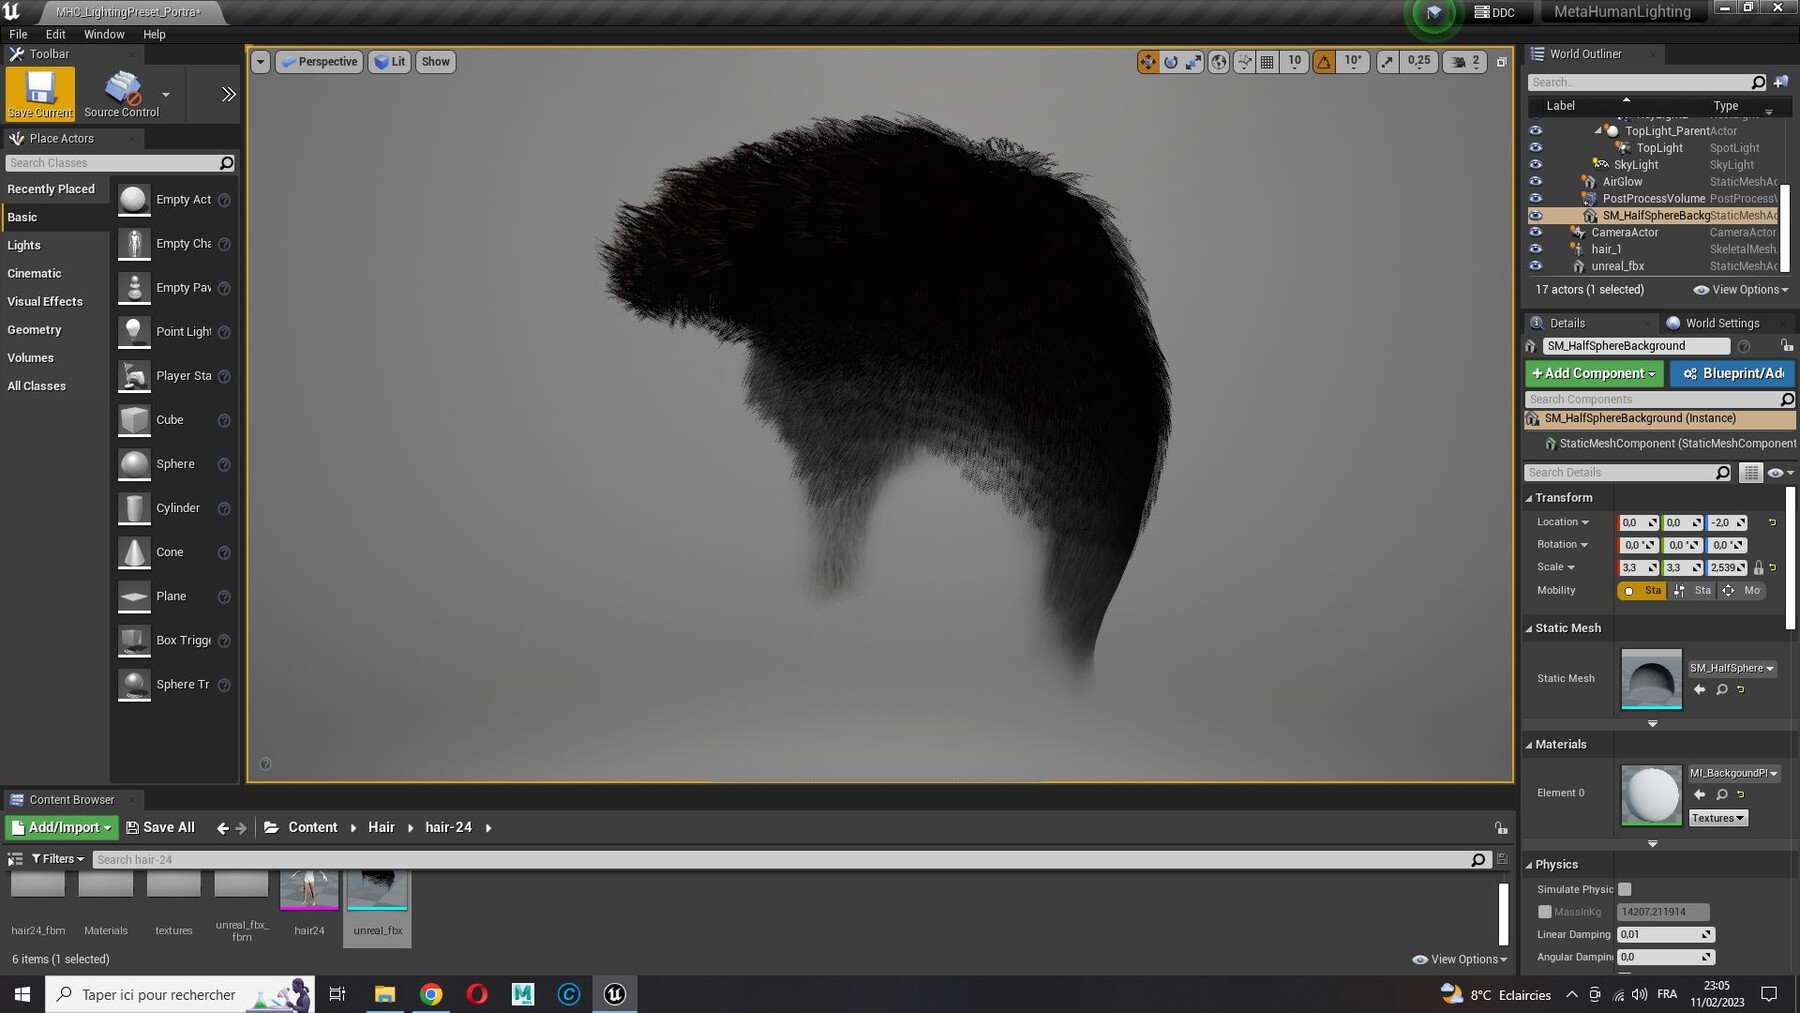Screen dimensions: 1800x1013
Task: Open the File menu
Action: pos(18,34)
